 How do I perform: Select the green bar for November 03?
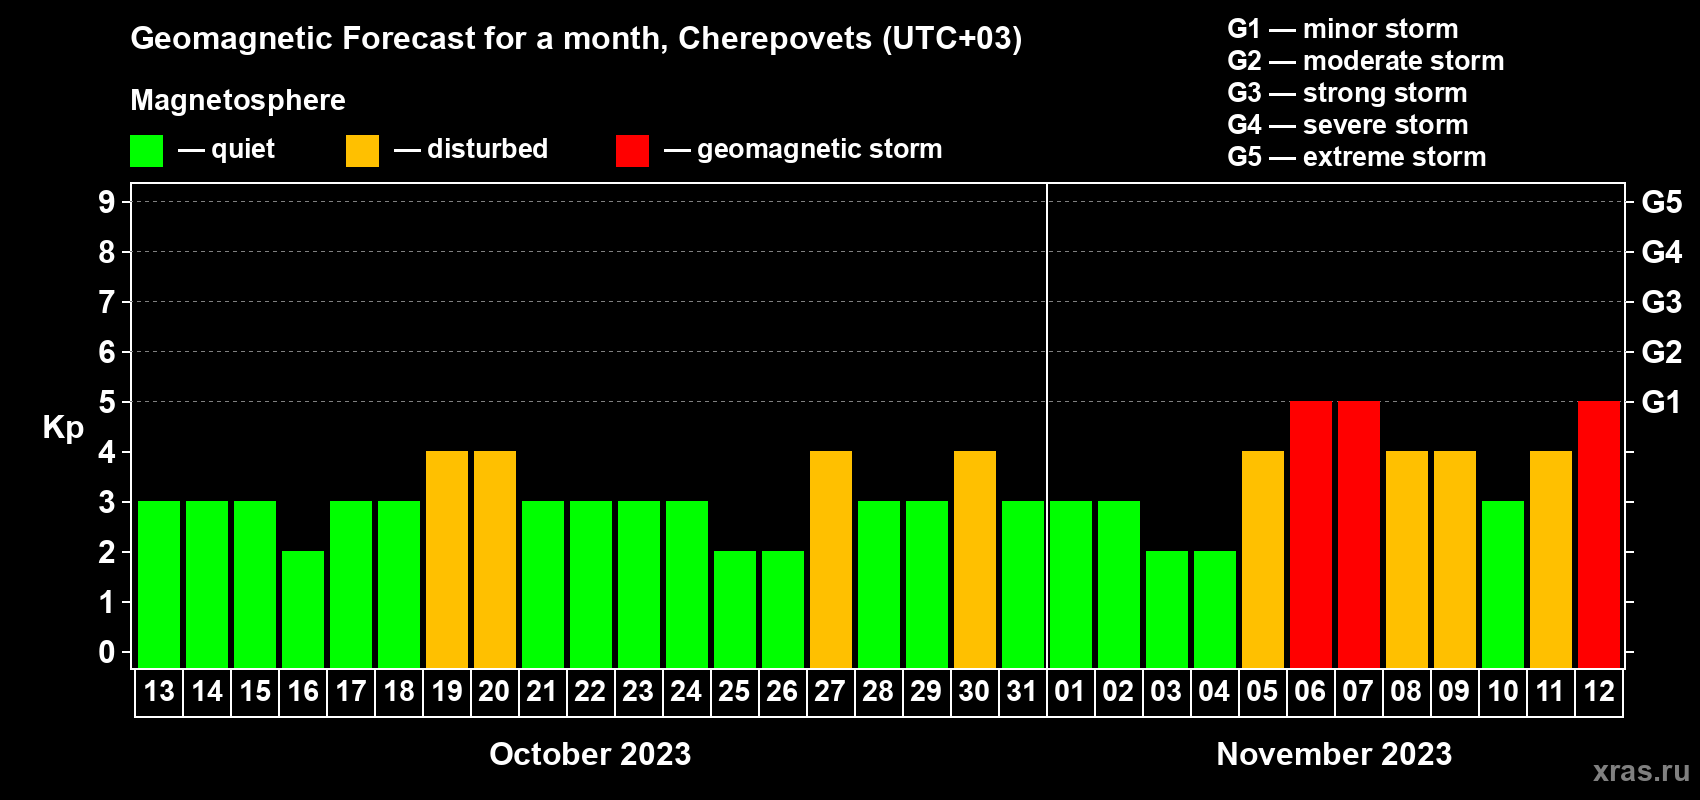pyautogui.click(x=1167, y=609)
